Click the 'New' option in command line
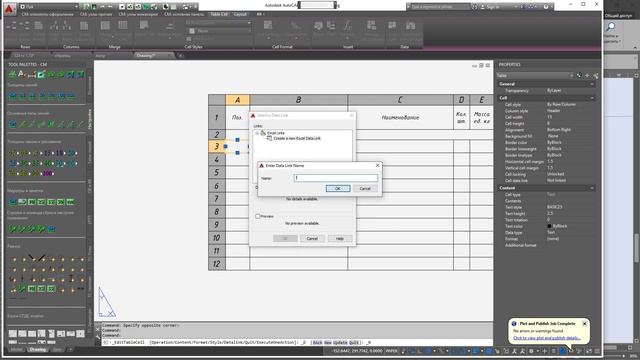 328,343
